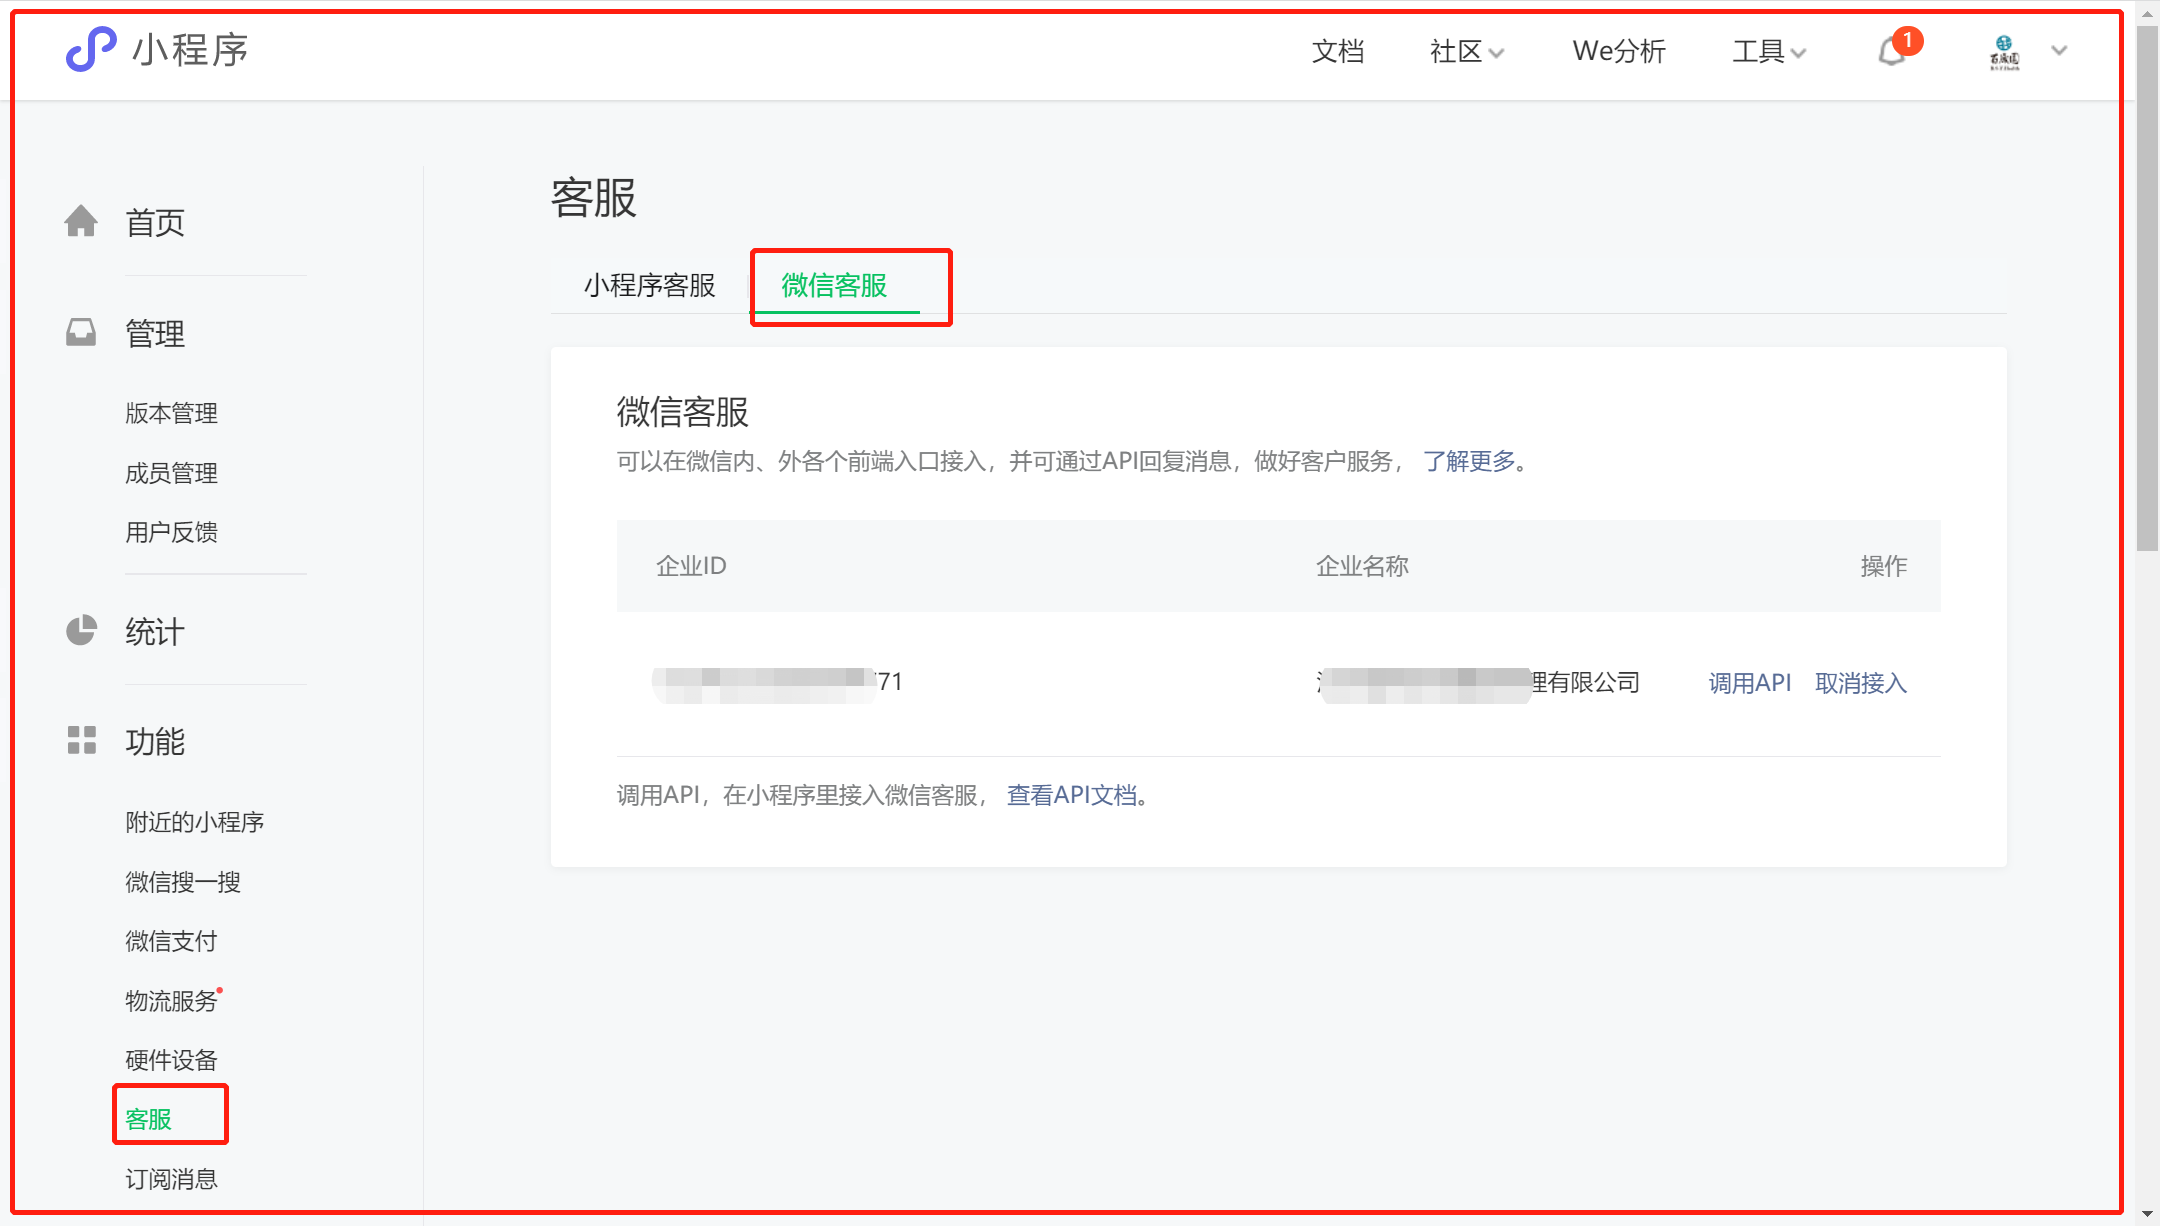Screen dimensions: 2160x1226
Task: Open We分析 in top navigation
Action: [x=1619, y=51]
